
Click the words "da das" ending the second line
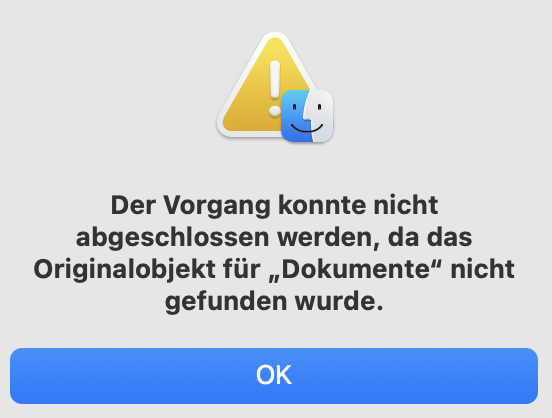430,238
